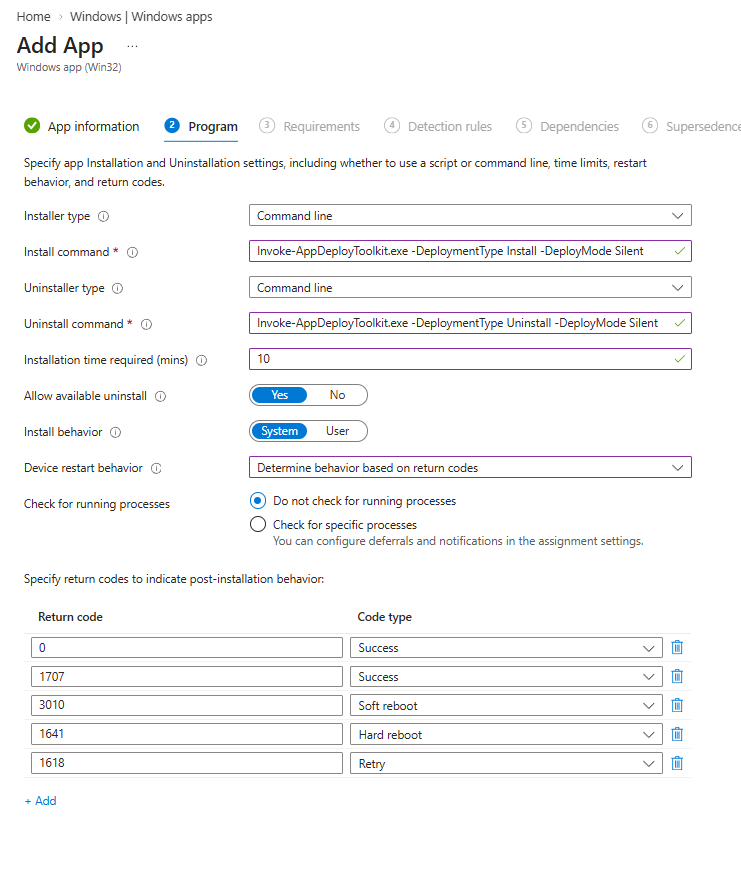Change code type for return code 0
741x890 pixels.
point(506,648)
